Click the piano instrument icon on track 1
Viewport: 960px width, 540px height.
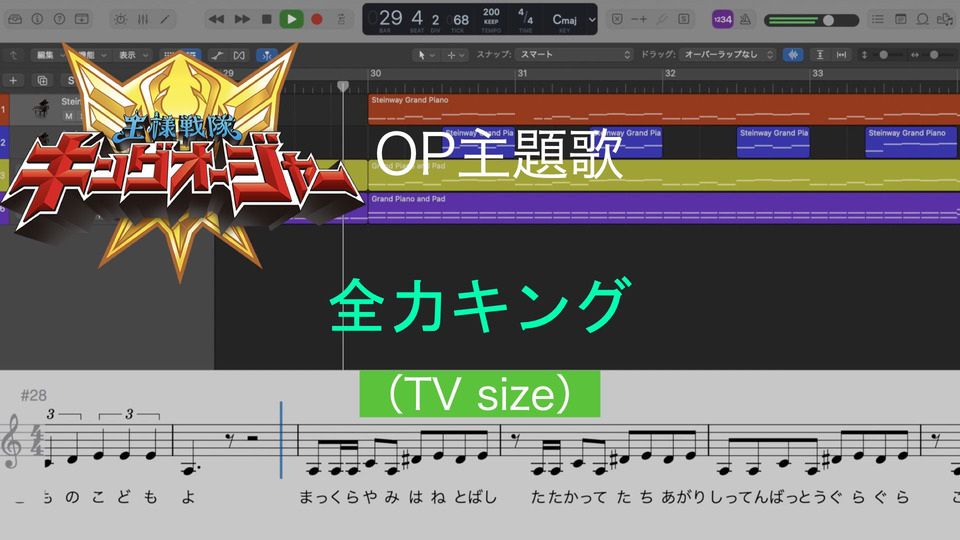pyautogui.click(x=42, y=108)
